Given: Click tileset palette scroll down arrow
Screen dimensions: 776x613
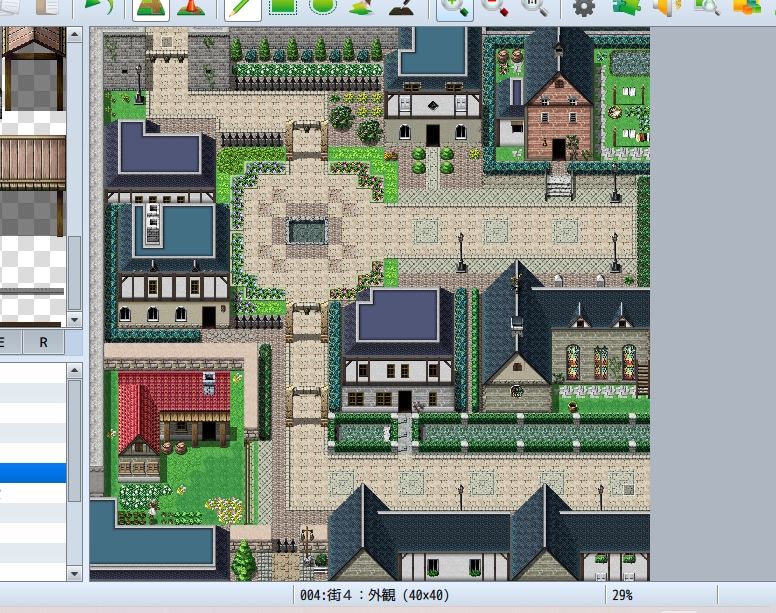Looking at the screenshot, I should (75, 320).
